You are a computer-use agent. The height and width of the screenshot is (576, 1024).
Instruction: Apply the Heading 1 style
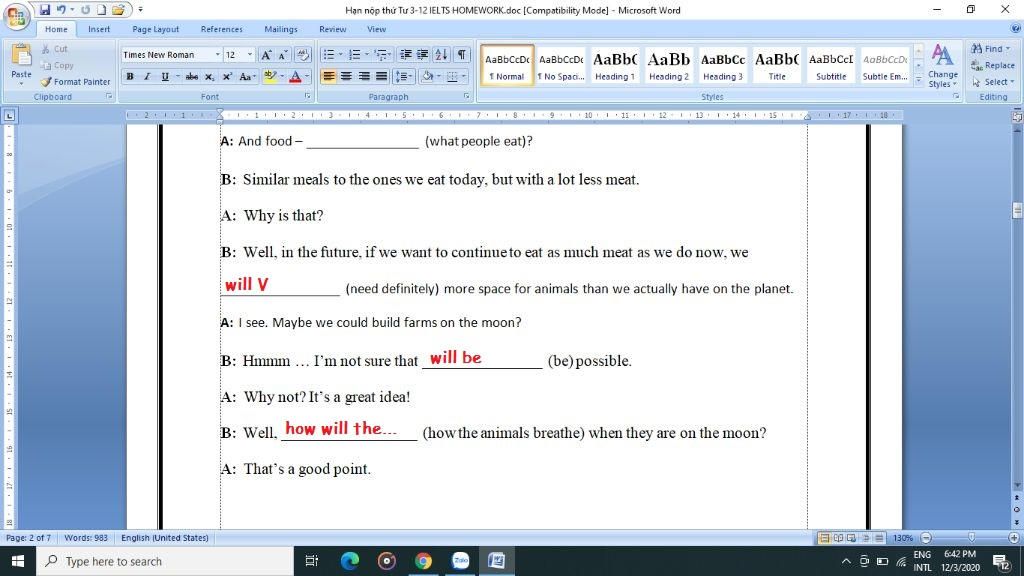click(615, 65)
